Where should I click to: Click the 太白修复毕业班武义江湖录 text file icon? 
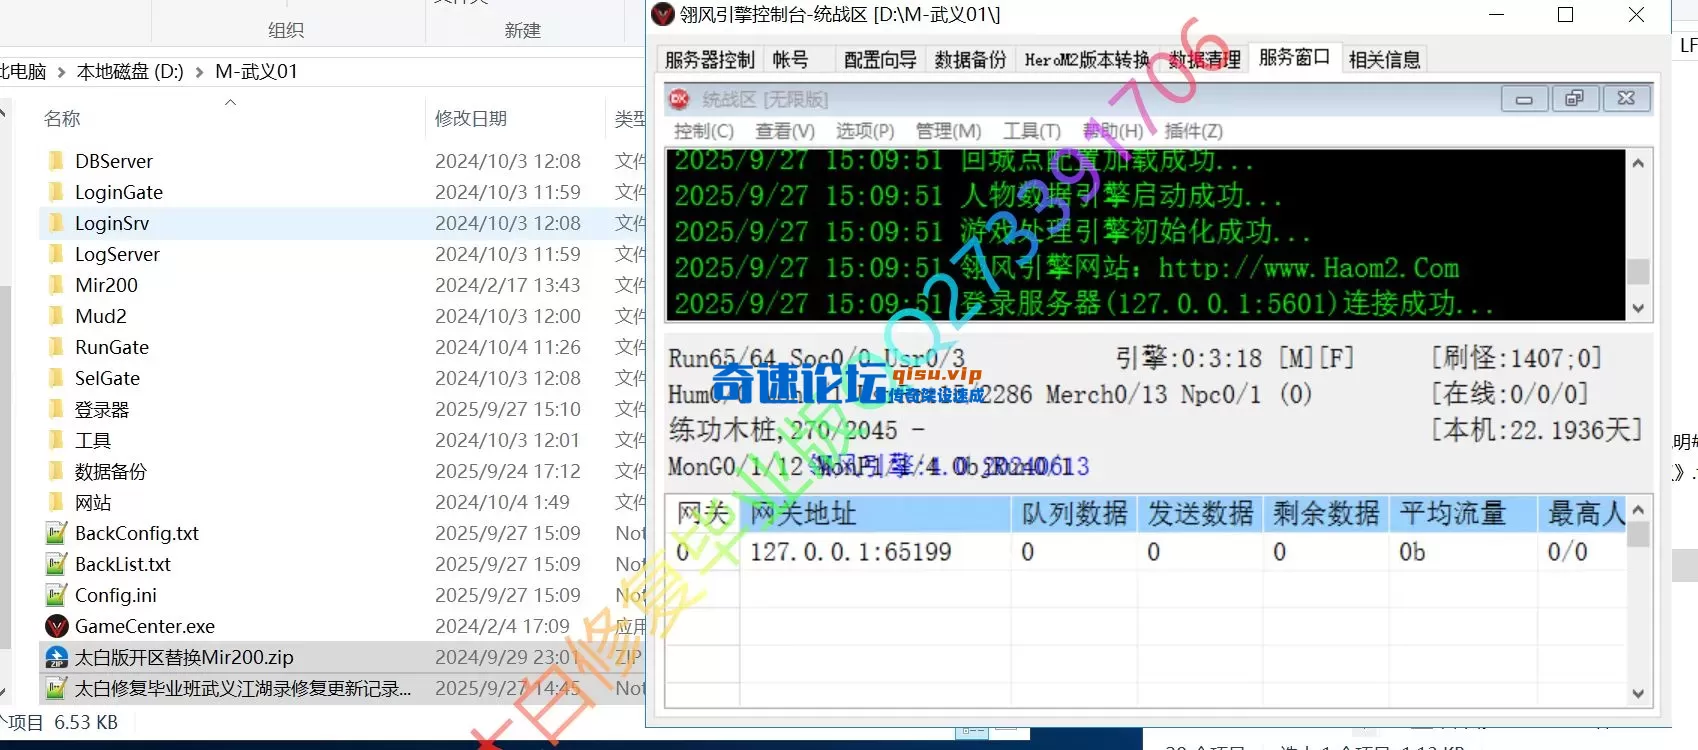pyautogui.click(x=56, y=688)
